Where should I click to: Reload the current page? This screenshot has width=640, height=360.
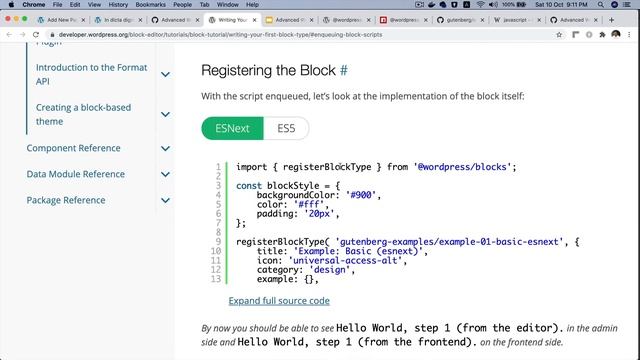(36, 35)
